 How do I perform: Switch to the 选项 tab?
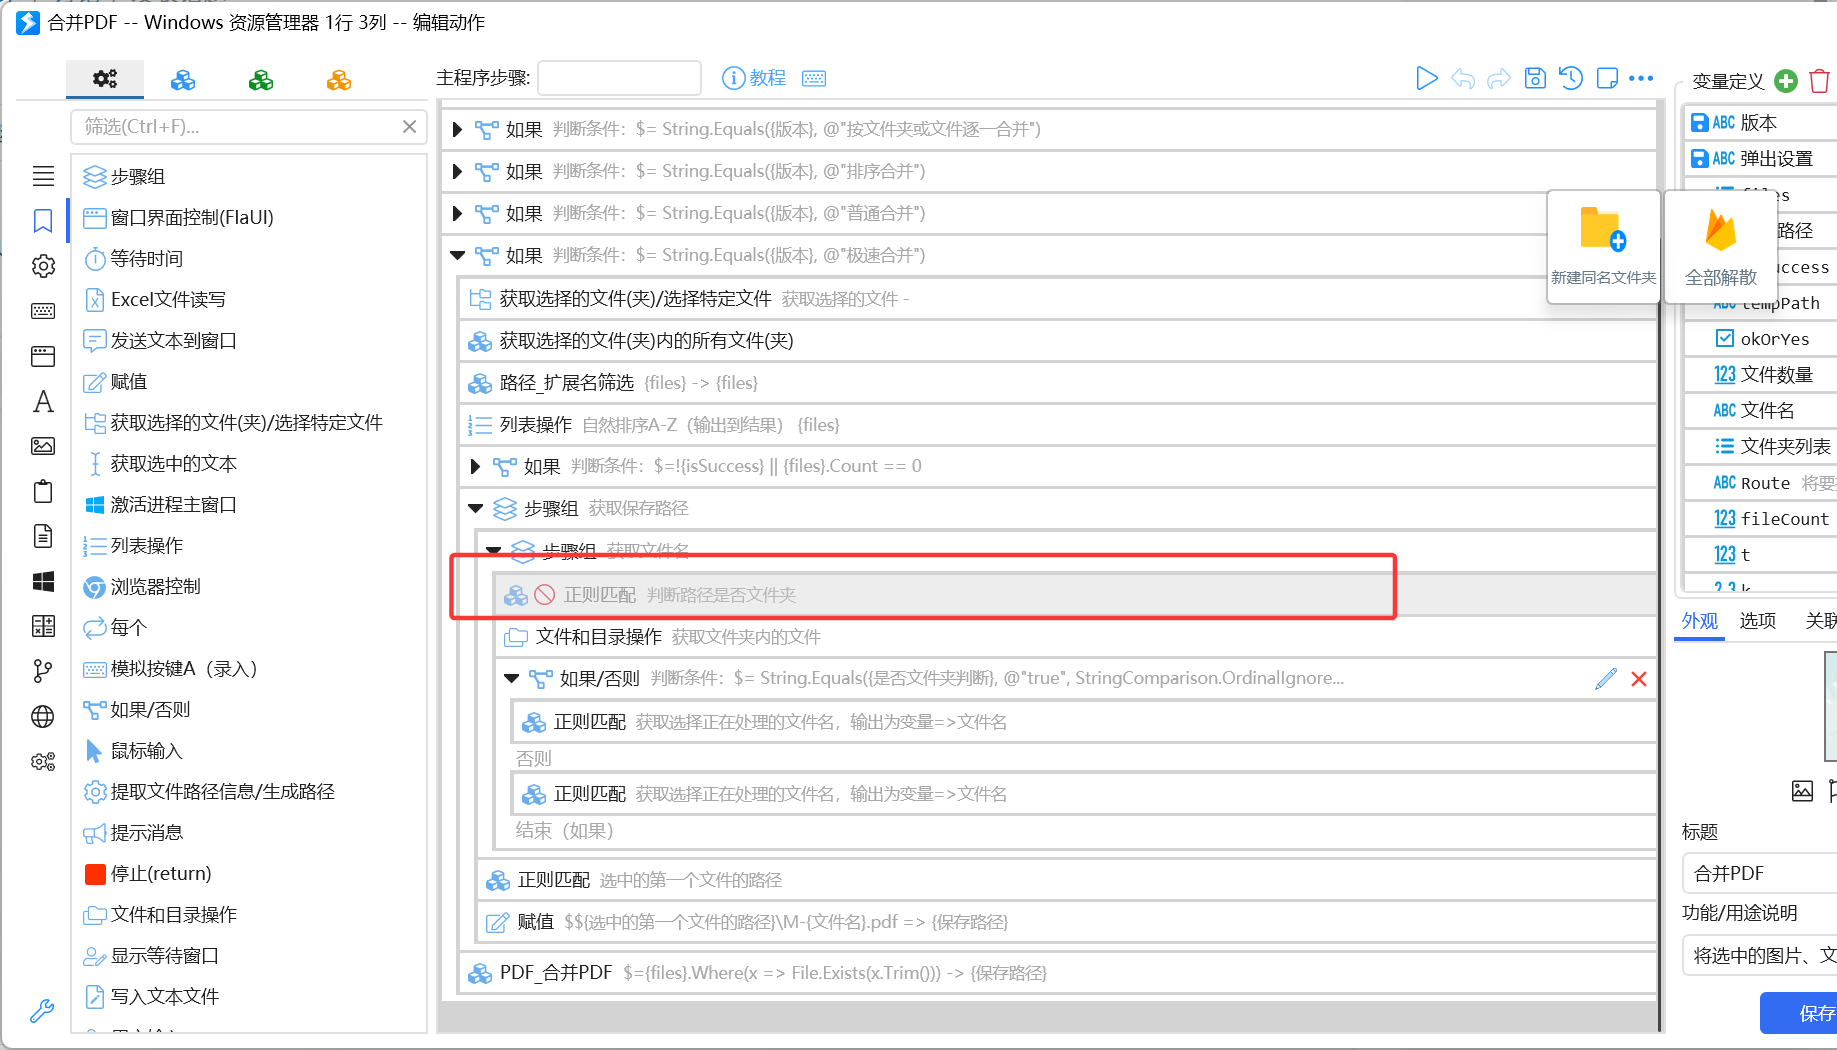coord(1758,621)
